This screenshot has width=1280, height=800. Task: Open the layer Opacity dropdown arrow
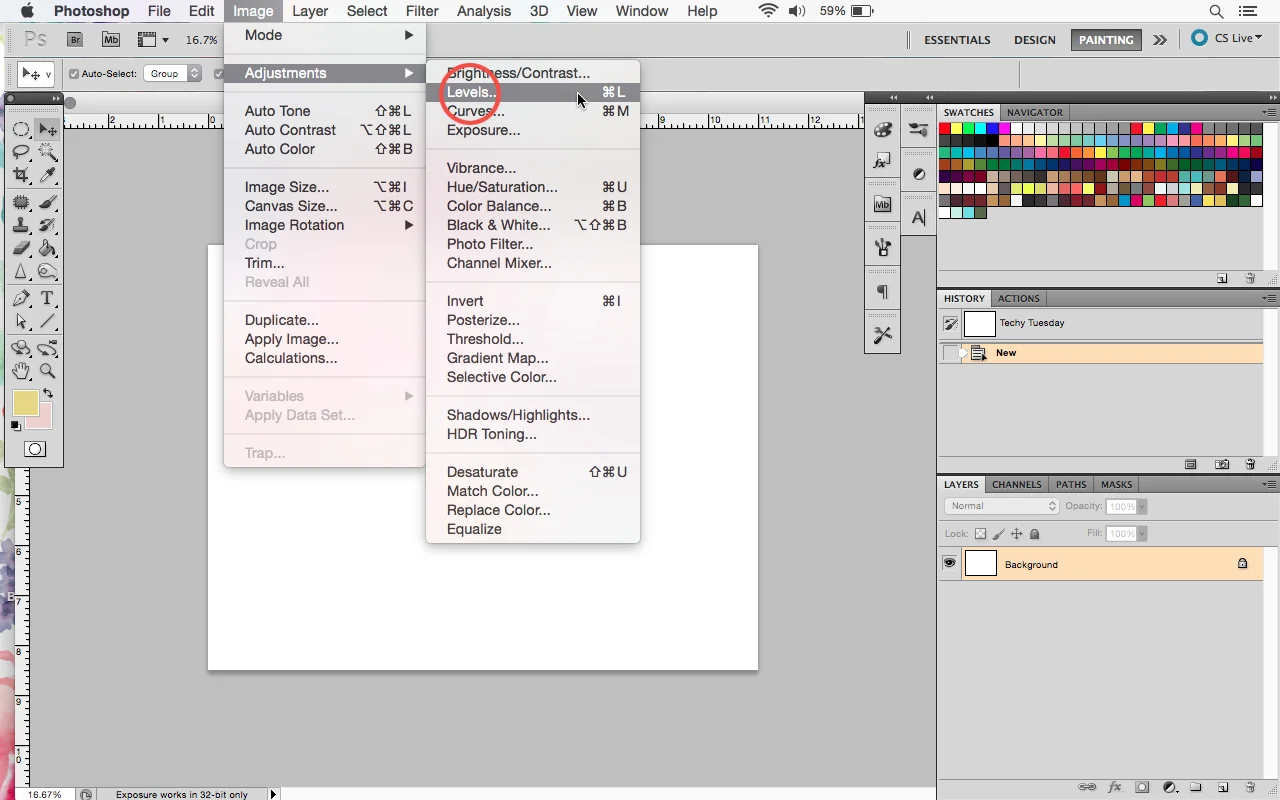(1142, 507)
